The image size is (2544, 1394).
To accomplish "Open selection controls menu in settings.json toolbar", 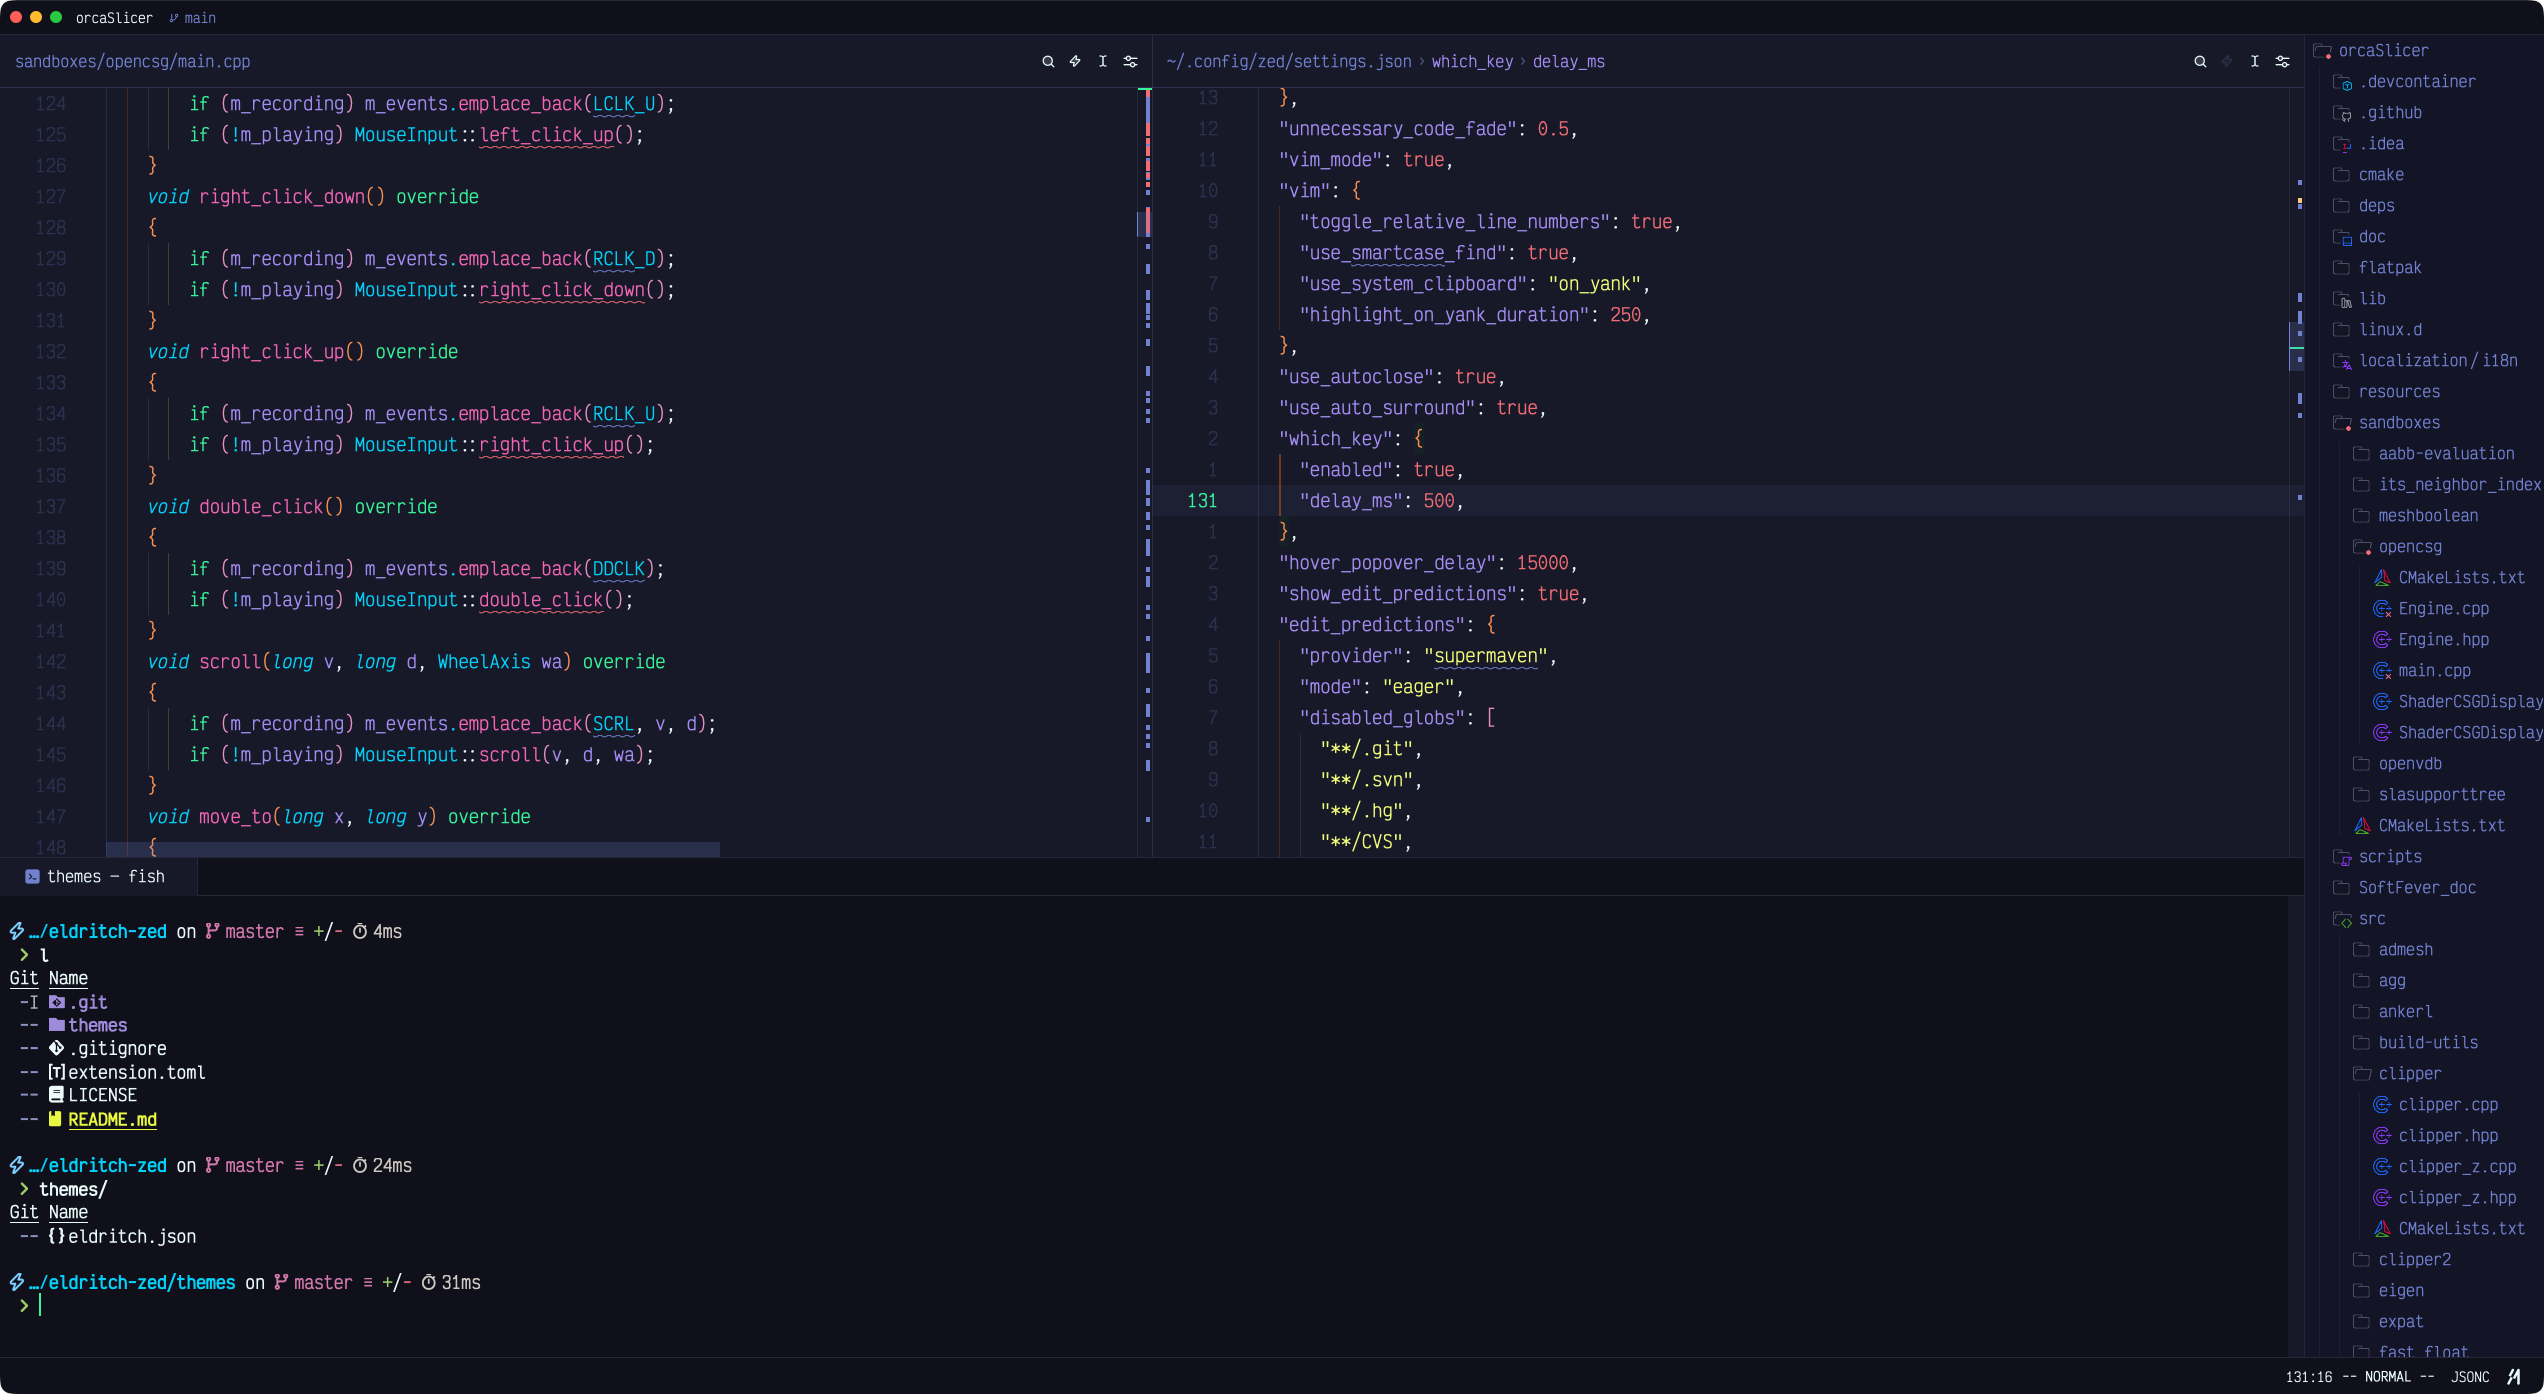I will pos(2255,61).
